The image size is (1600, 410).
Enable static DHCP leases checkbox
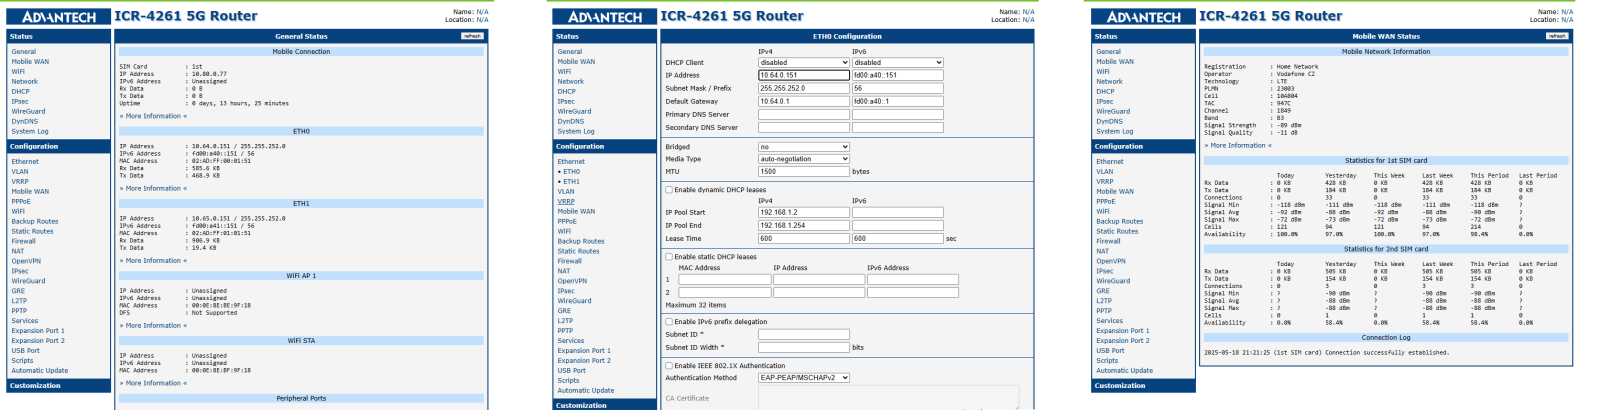tap(669, 257)
